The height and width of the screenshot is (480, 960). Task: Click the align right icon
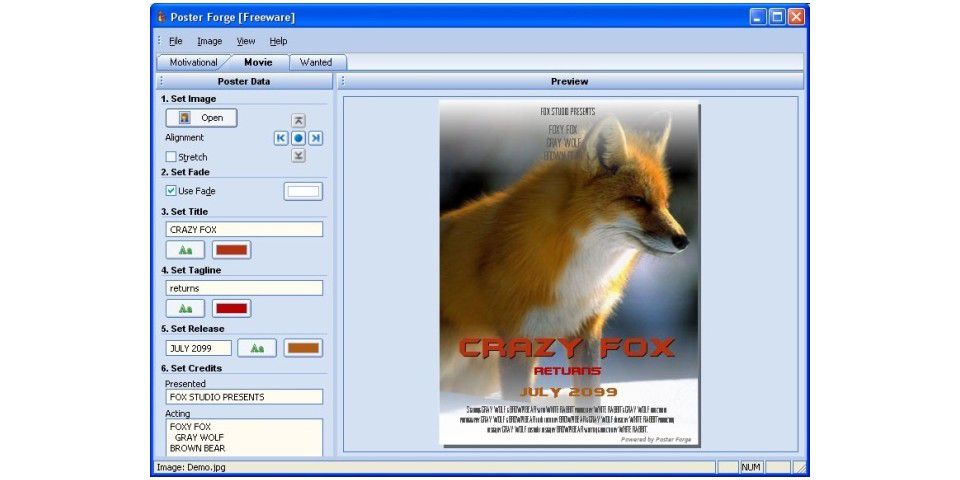pos(315,138)
